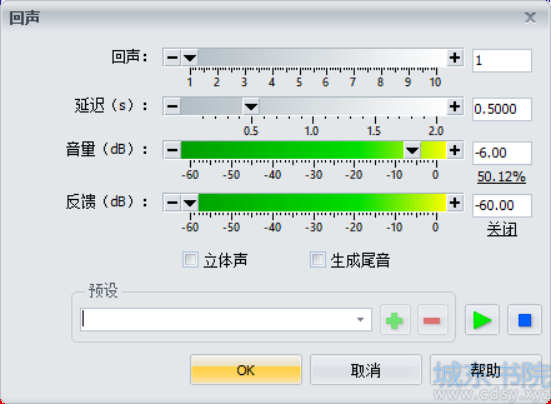Click the red minus remove-preset icon

click(432, 320)
